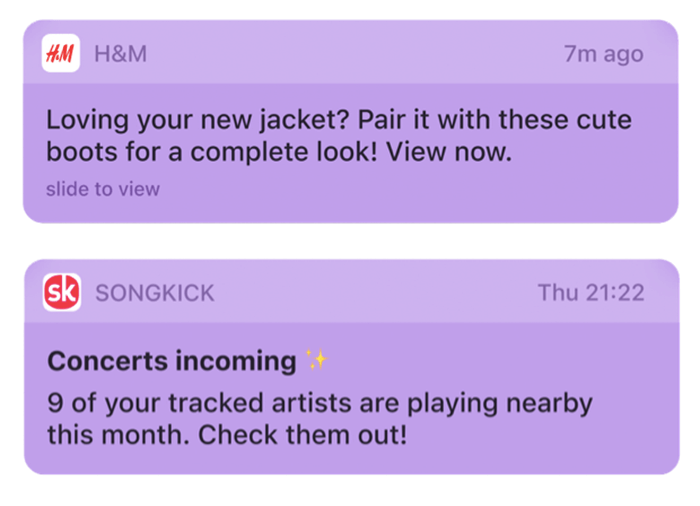
Task: Select the 7m ago timestamp
Action: click(604, 54)
